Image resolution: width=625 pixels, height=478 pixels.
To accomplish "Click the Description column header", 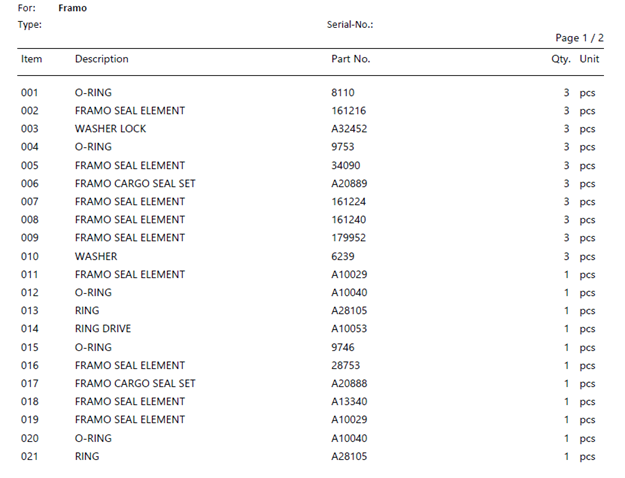I will 101,59.
